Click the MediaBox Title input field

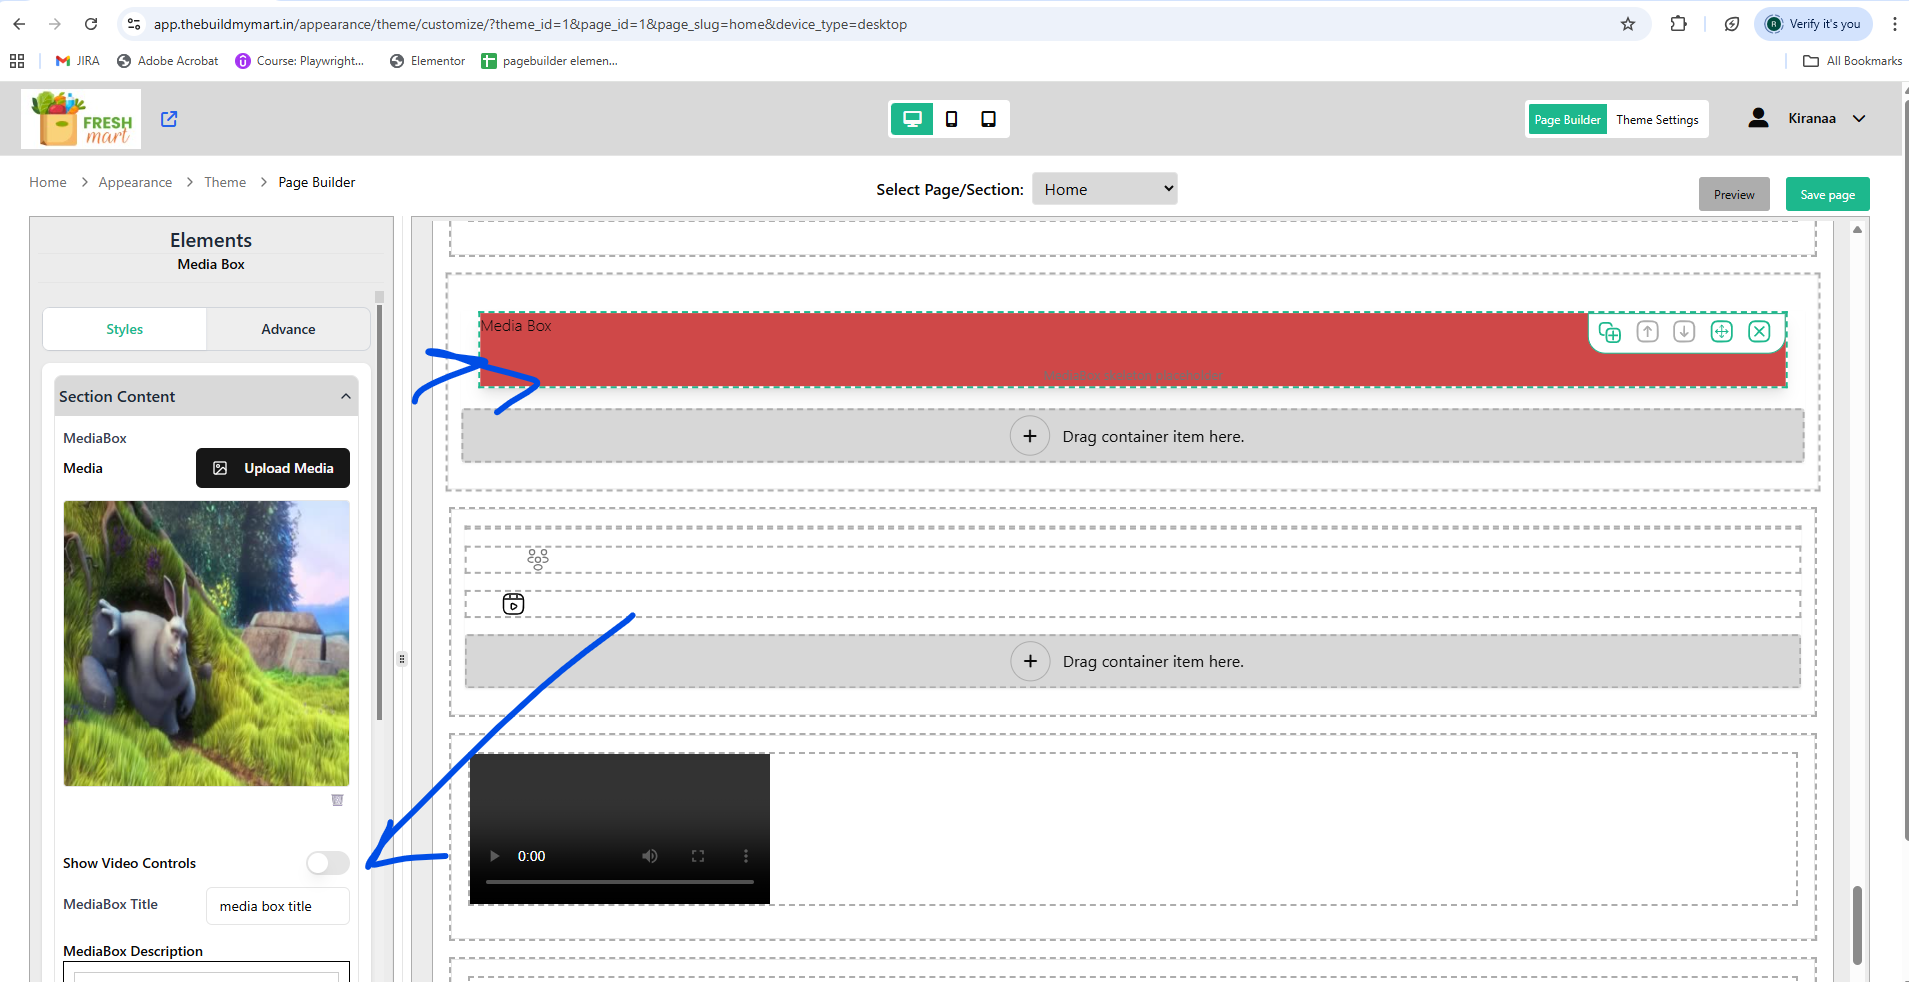click(x=278, y=906)
